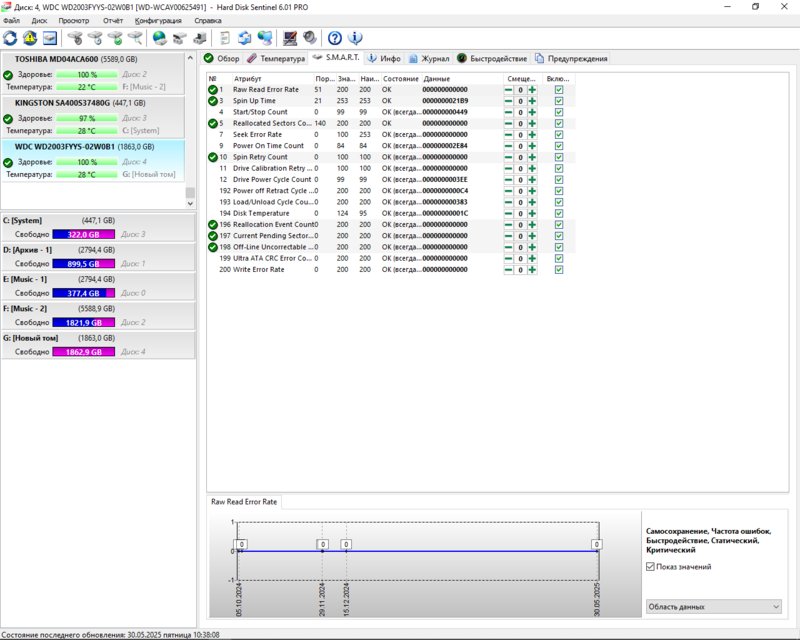Open the 'Область данных' dropdown
Screen dimensions: 800x640
tap(711, 606)
